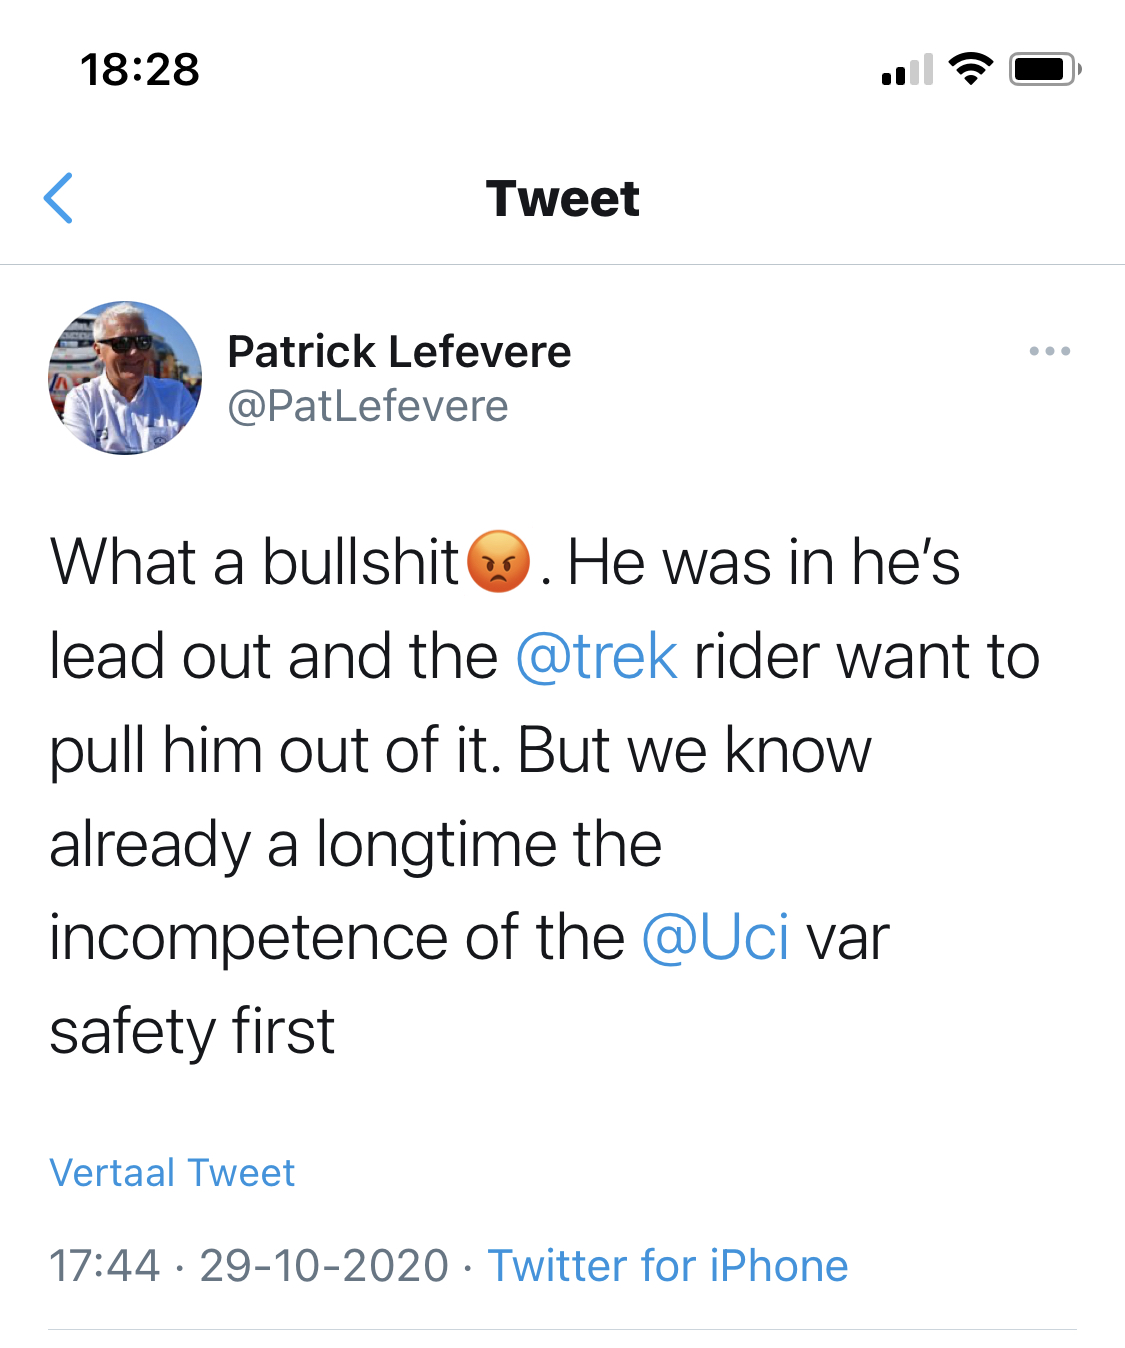Open the @Uci mention
The image size is (1125, 1348).
pyautogui.click(x=715, y=937)
